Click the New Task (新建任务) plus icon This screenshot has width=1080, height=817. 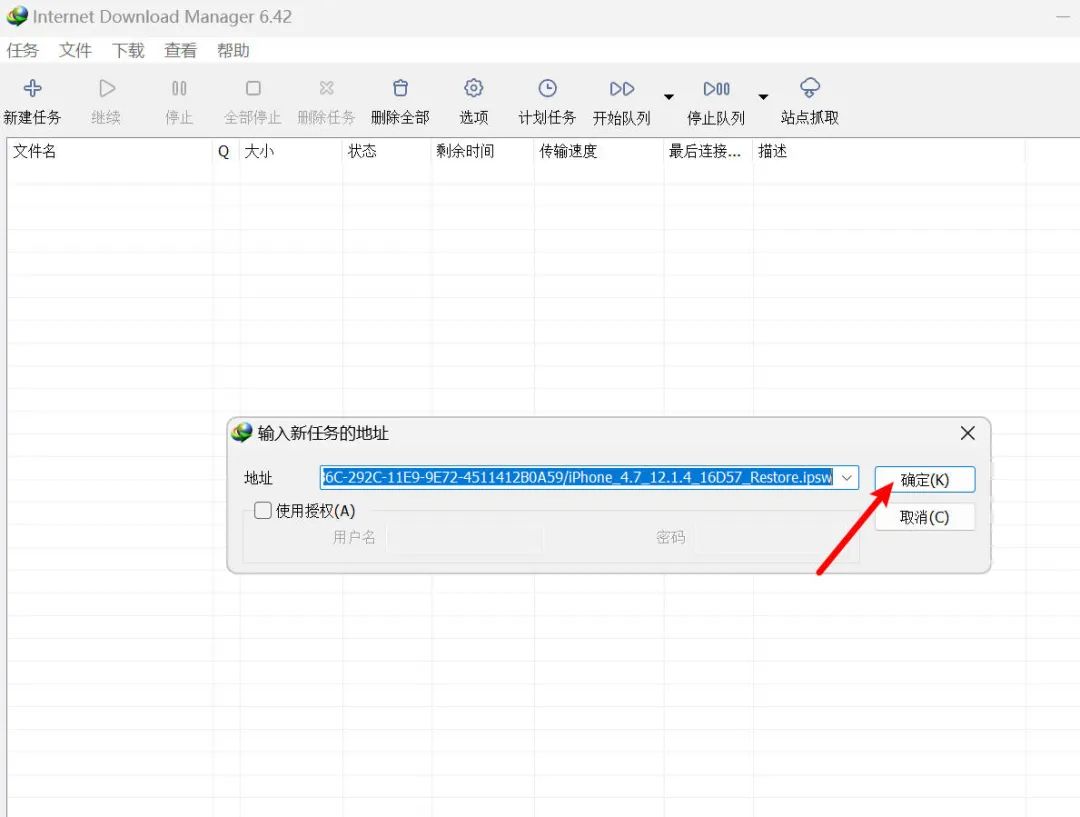[32, 88]
